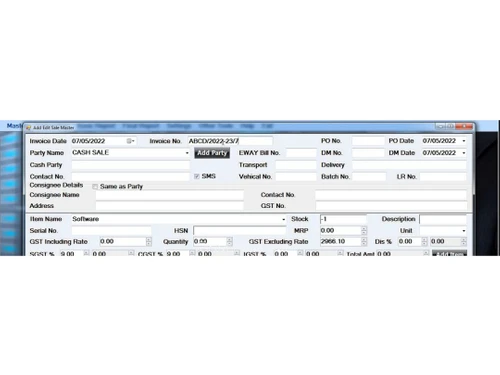Click the Quantity value field
The height and width of the screenshot is (375, 500).
tap(210, 242)
